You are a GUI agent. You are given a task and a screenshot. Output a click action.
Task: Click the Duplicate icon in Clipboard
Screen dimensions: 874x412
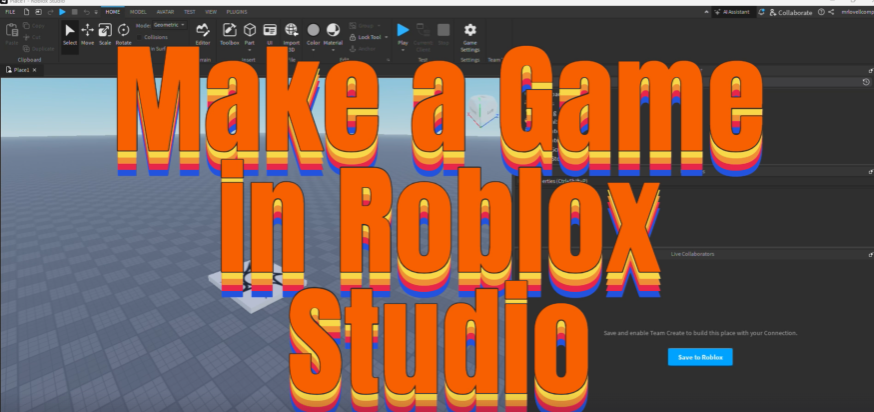26,49
